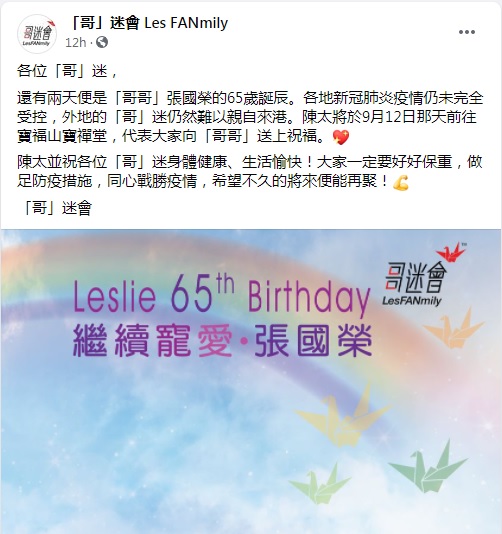
Task: Click the 「哥」迷會 signature line
Action: (x=55, y=208)
